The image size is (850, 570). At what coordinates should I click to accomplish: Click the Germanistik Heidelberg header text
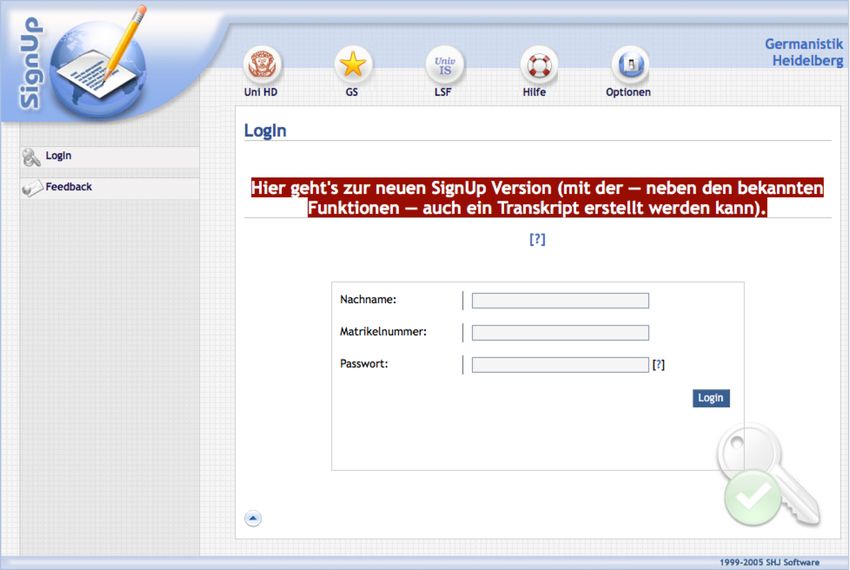click(803, 52)
